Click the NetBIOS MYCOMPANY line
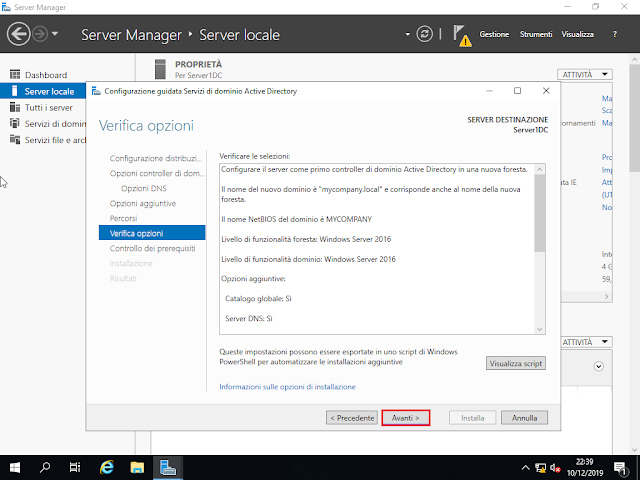The image size is (640, 480). click(x=296, y=219)
